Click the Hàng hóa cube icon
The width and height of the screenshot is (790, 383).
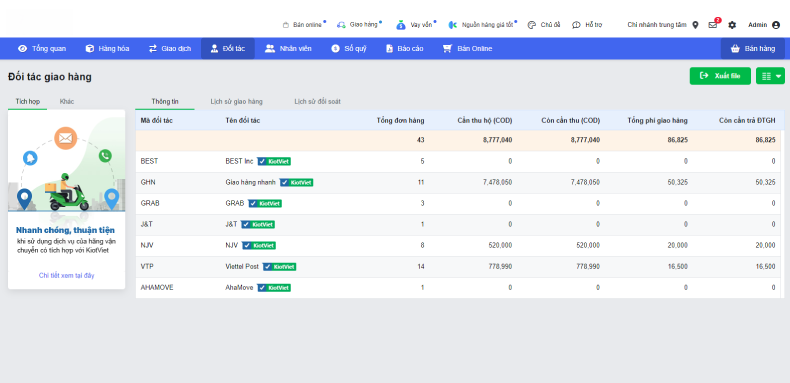(90, 49)
